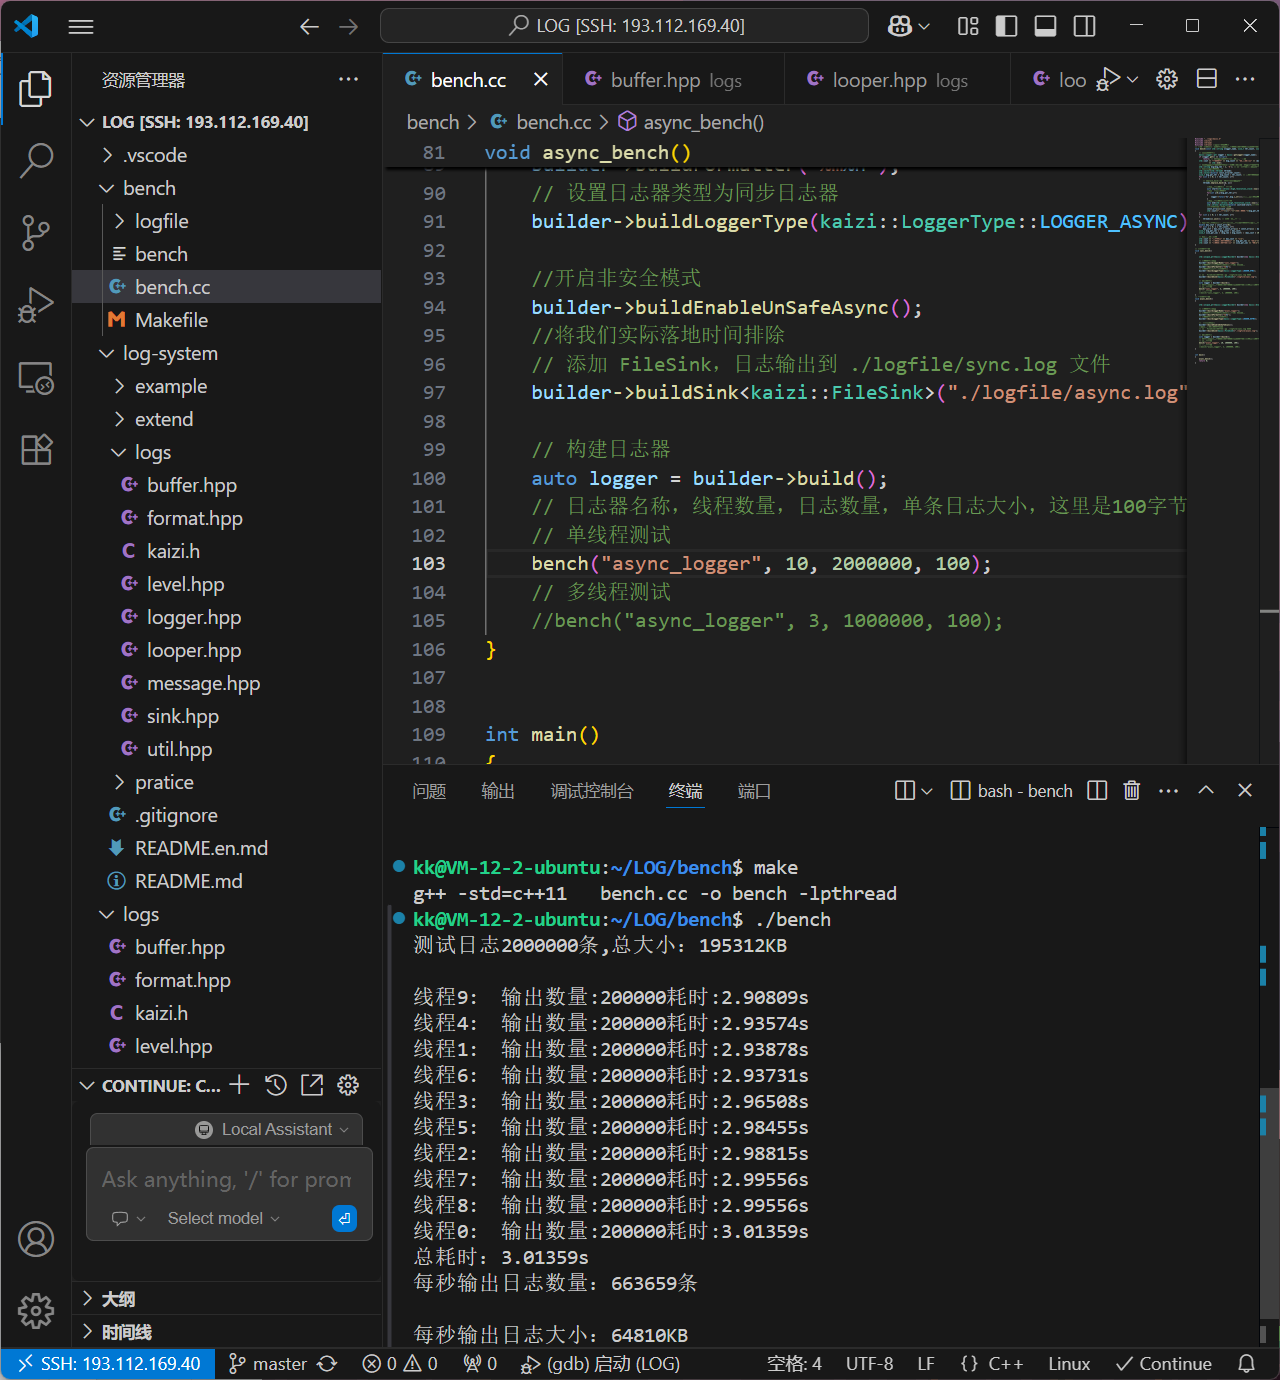The image size is (1280, 1380).
Task: Focus the Ask anything input field
Action: point(227,1180)
